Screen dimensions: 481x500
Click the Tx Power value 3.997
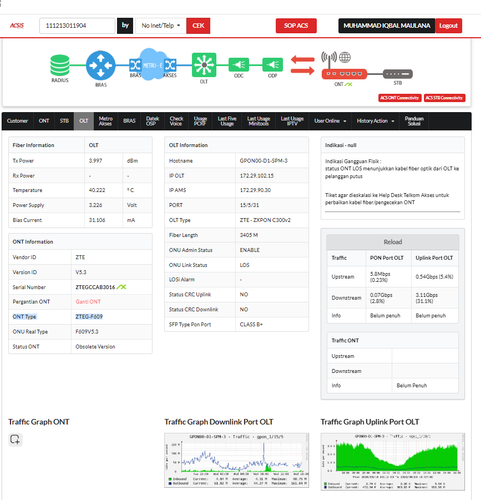point(95,161)
